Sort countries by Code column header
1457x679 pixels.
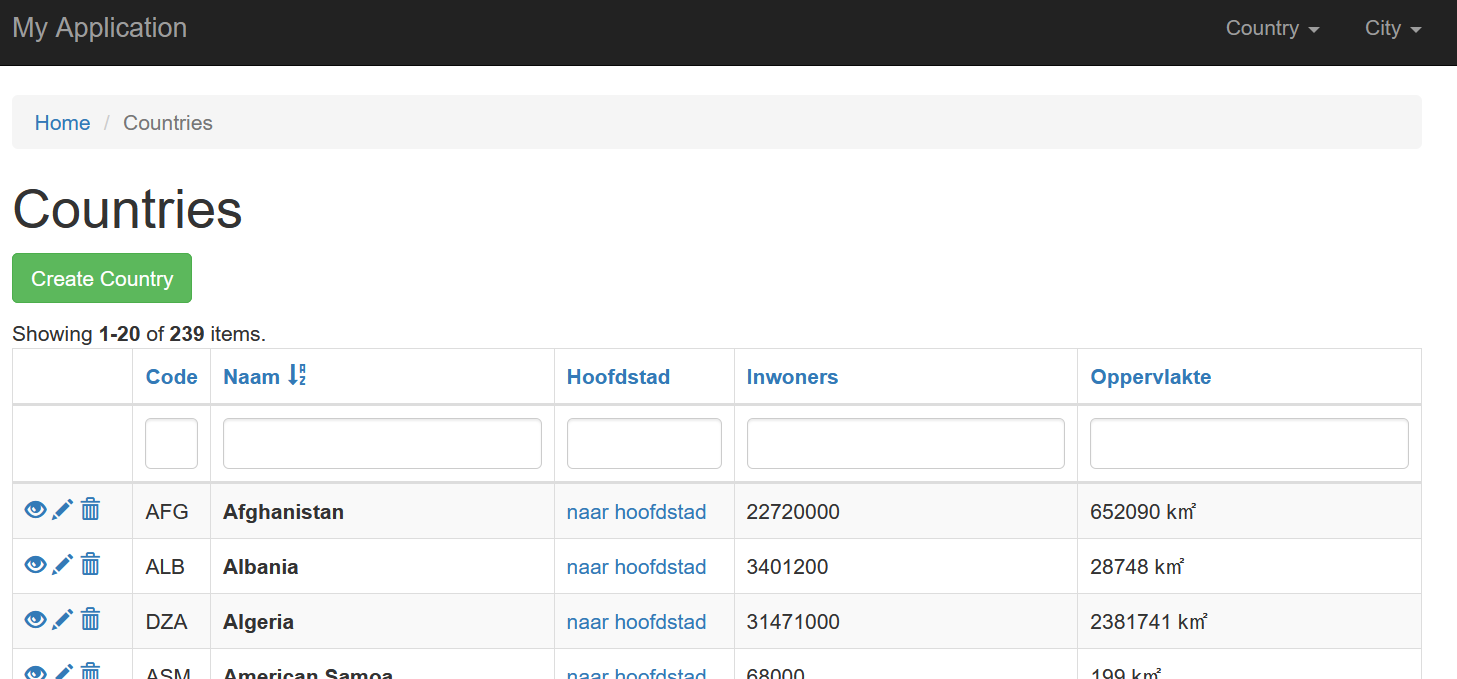point(171,377)
